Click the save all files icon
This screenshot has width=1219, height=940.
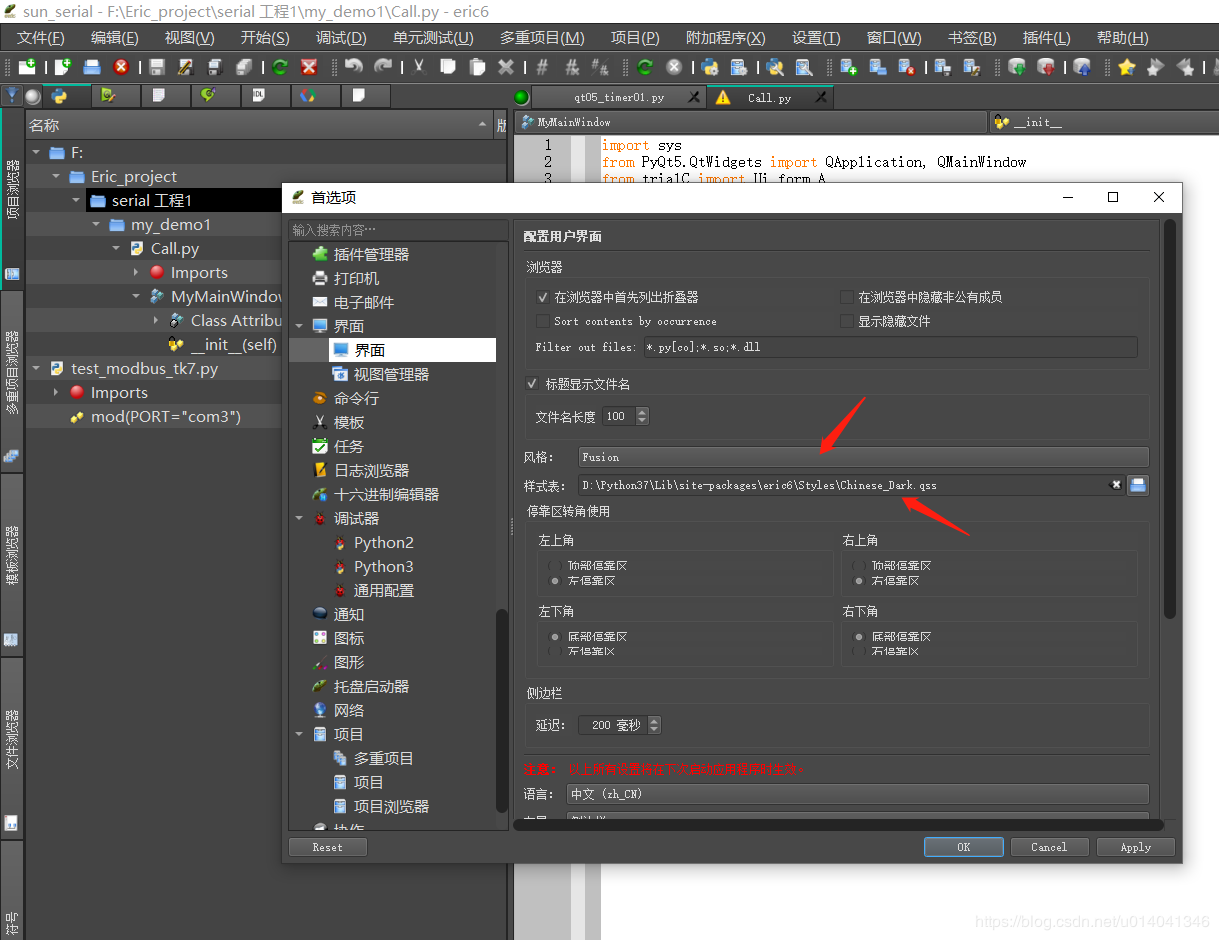pyautogui.click(x=244, y=67)
